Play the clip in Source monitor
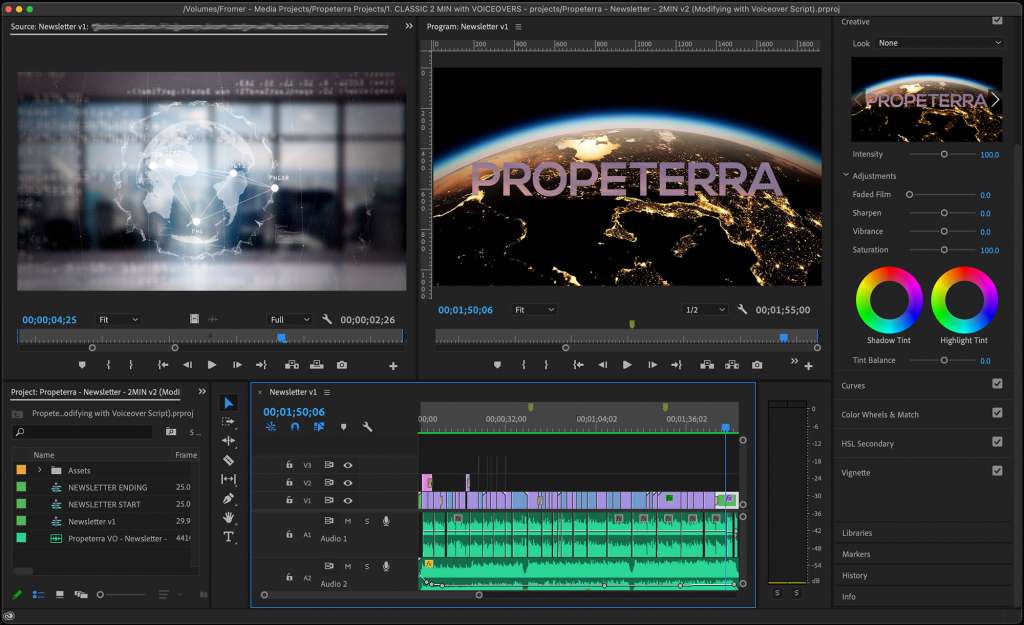The width and height of the screenshot is (1024, 625). [212, 365]
